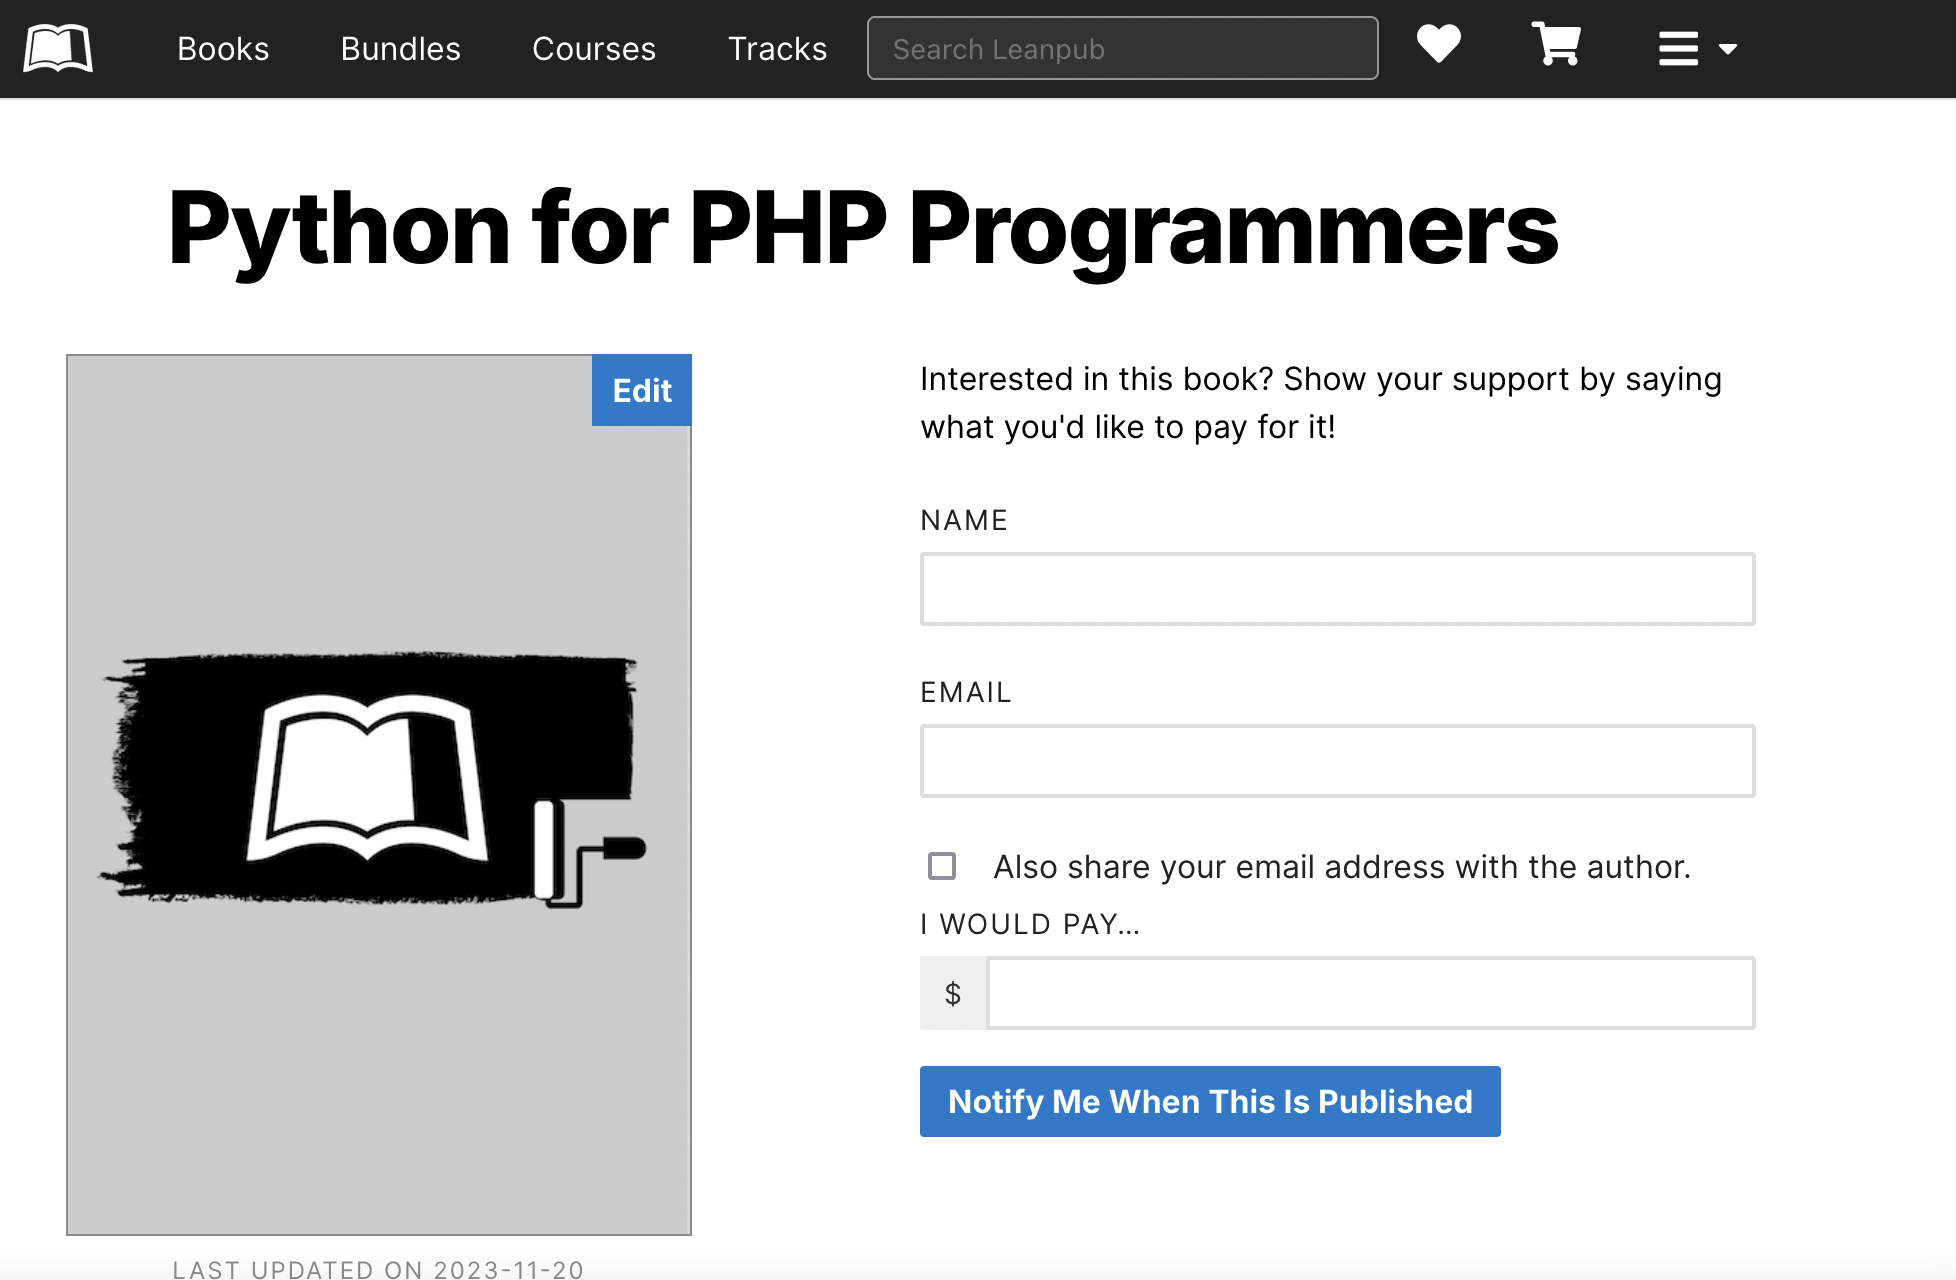1956x1280 pixels.
Task: Click the Edit button on cover
Action: [x=641, y=390]
